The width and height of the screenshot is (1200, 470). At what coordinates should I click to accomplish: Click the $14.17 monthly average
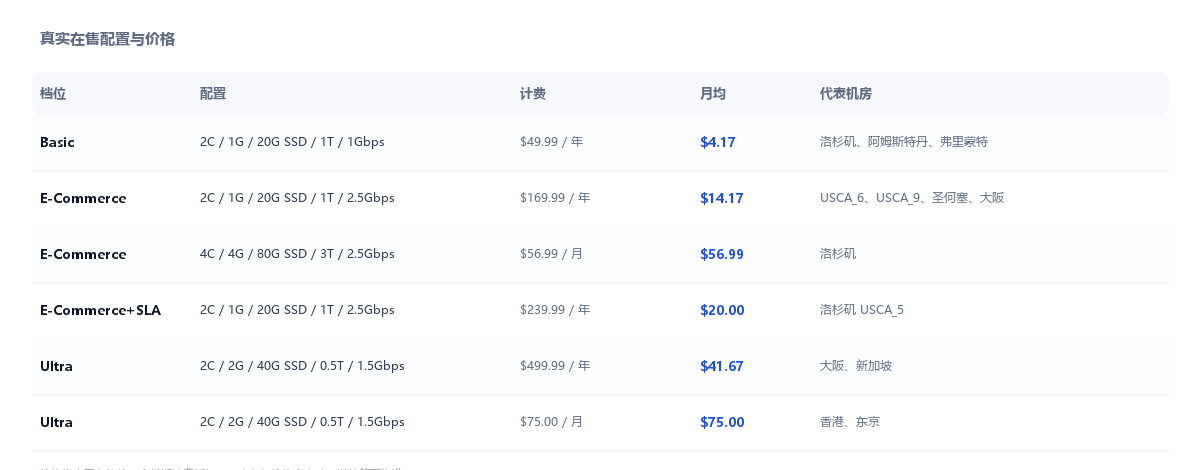(722, 198)
